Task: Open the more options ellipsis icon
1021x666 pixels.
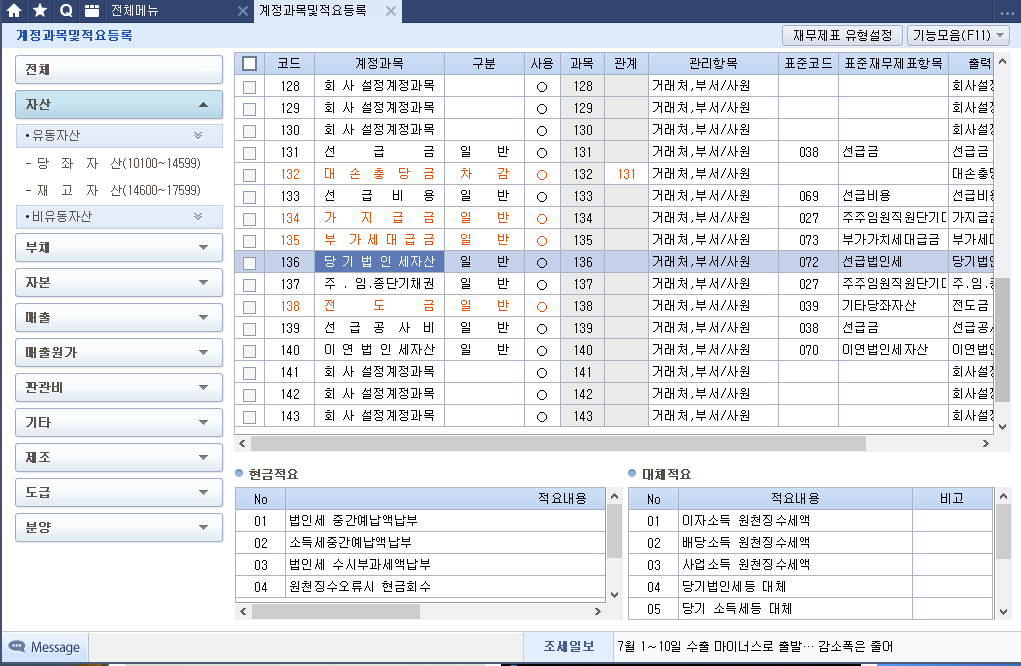Action: (1007, 12)
